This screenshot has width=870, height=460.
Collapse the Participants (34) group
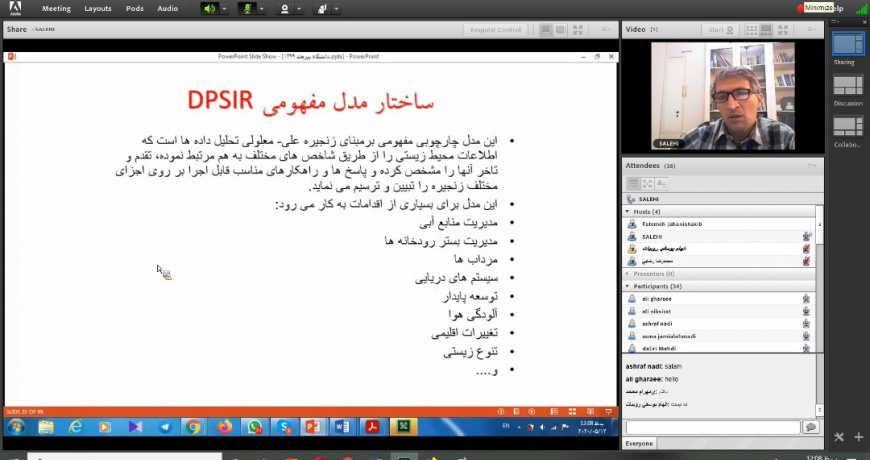(628, 286)
